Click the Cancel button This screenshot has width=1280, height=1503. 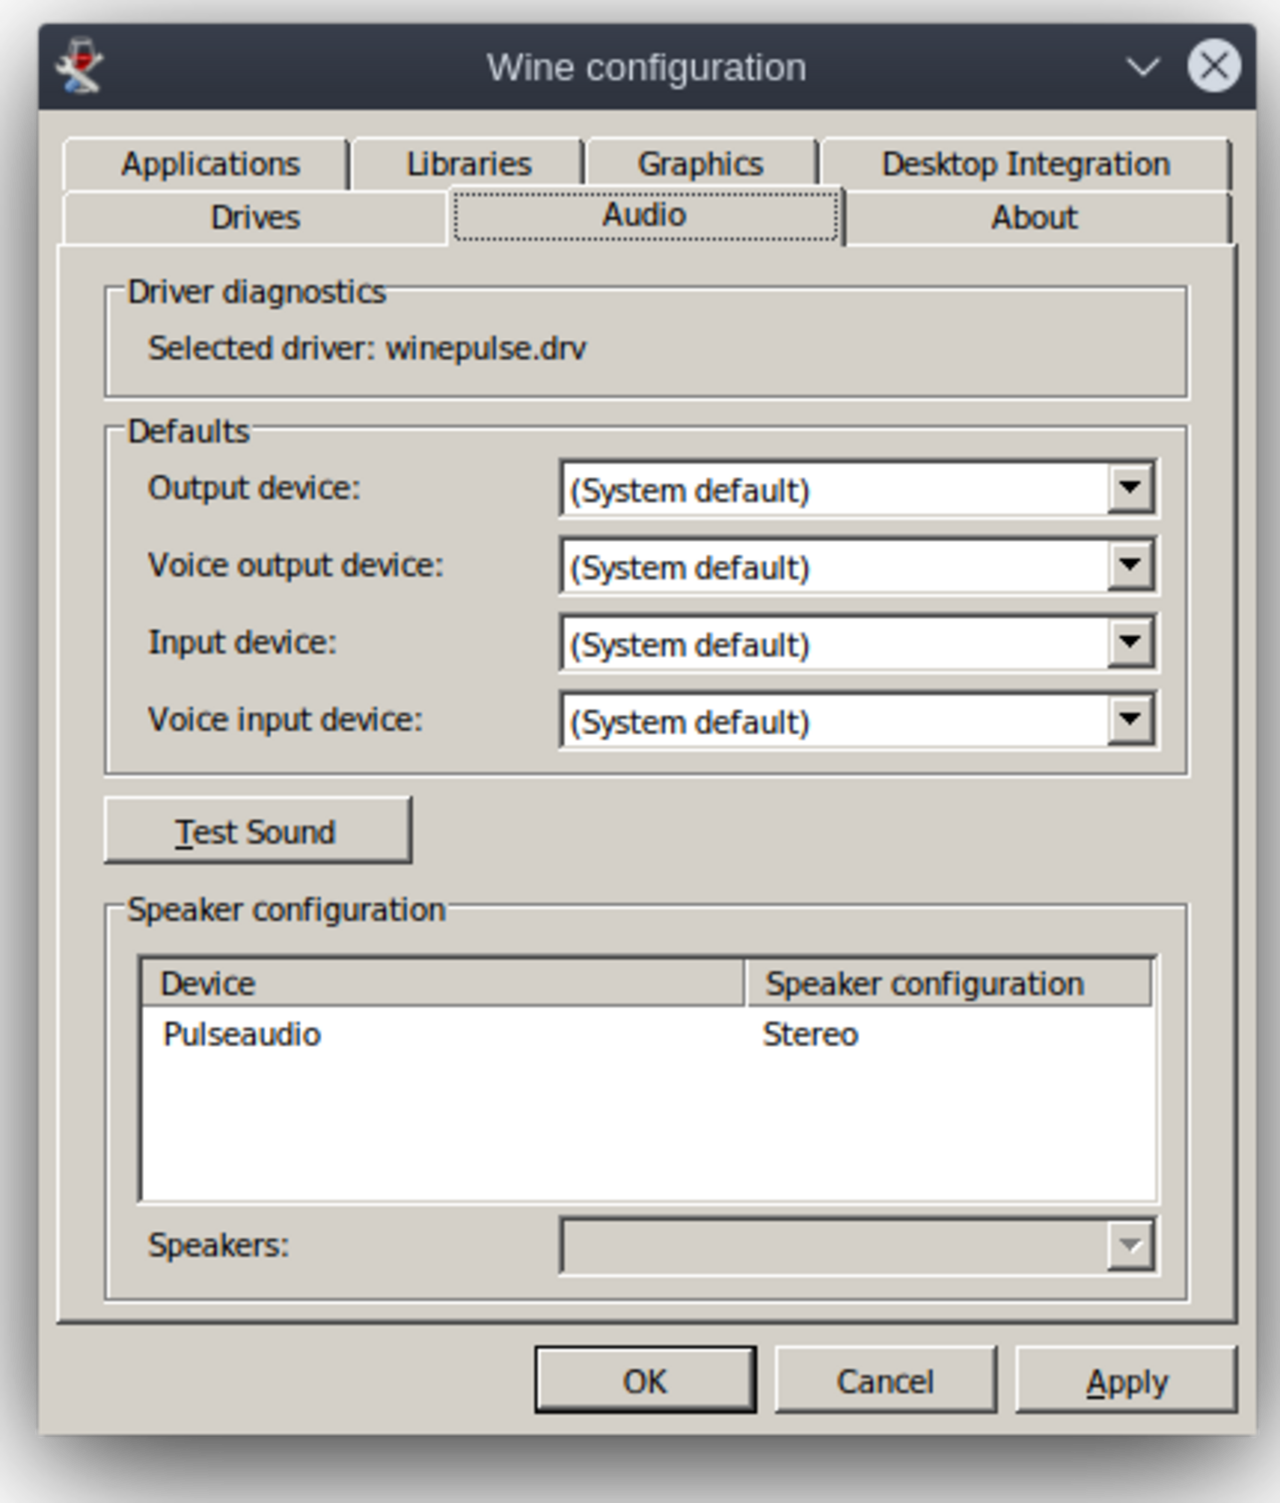pos(885,1380)
